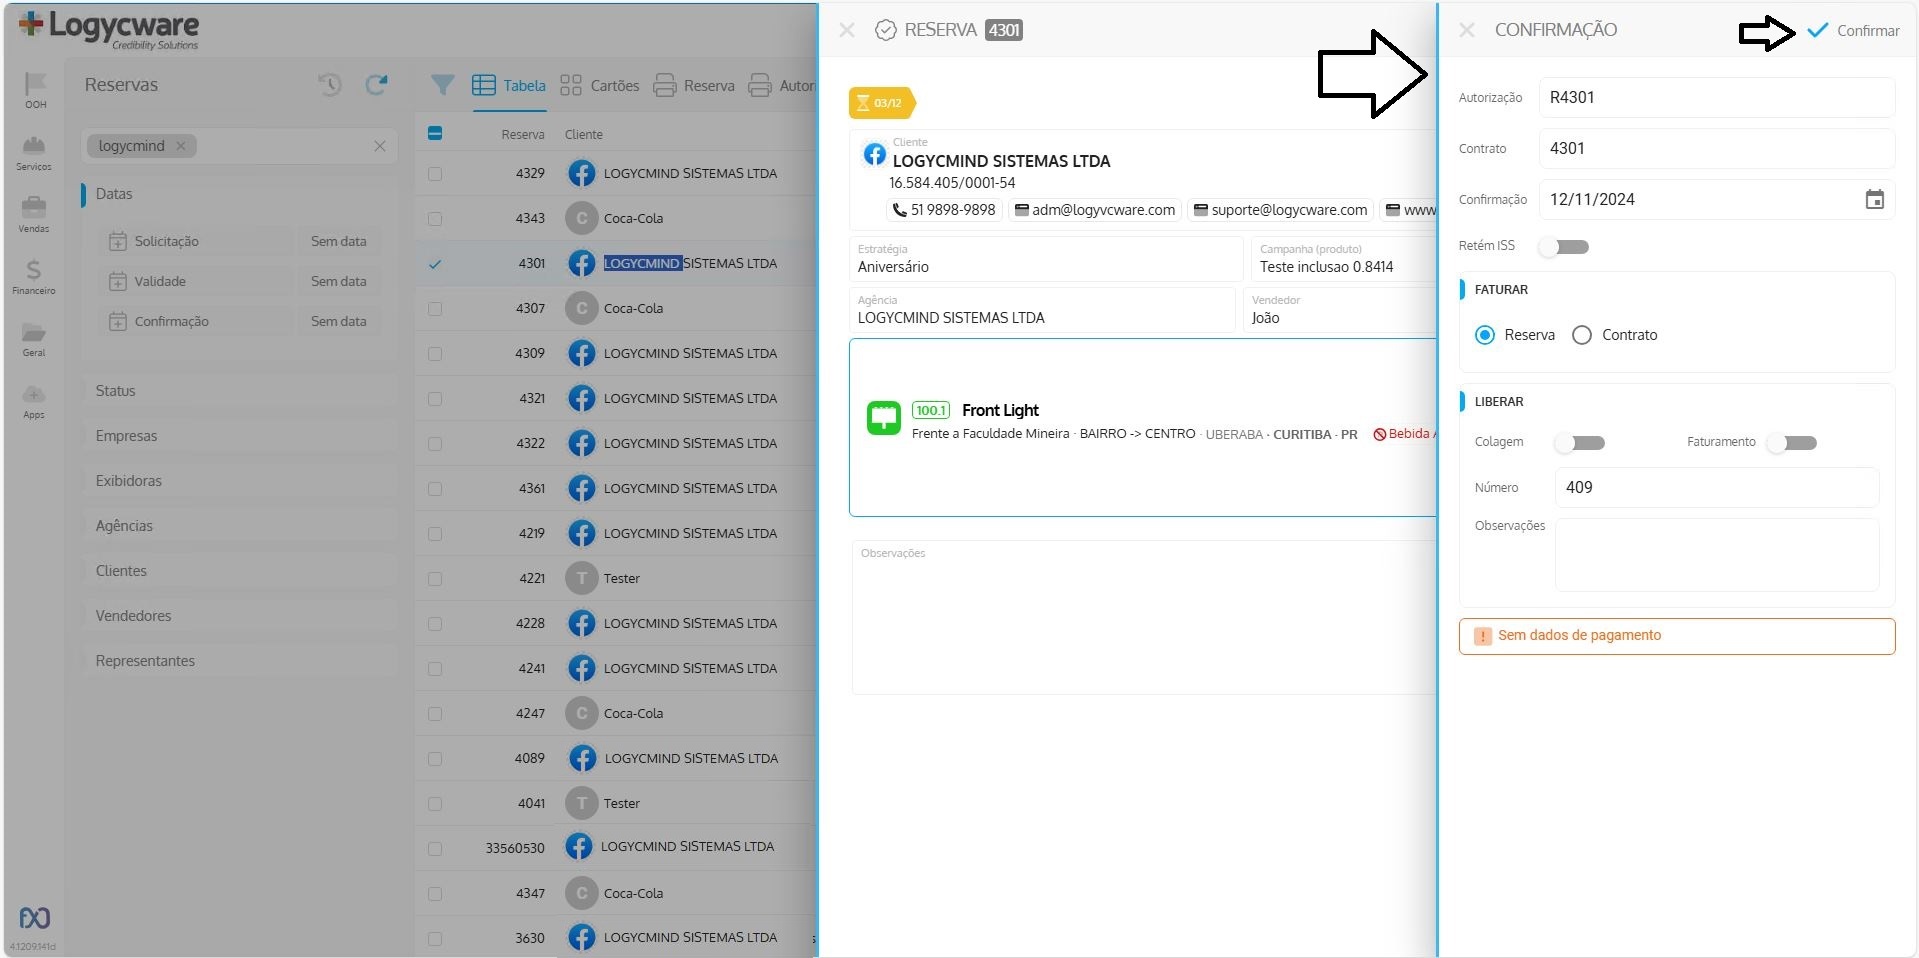Open Solicitação Sem data picker
This screenshot has width=1919, height=958.
pos(339,241)
